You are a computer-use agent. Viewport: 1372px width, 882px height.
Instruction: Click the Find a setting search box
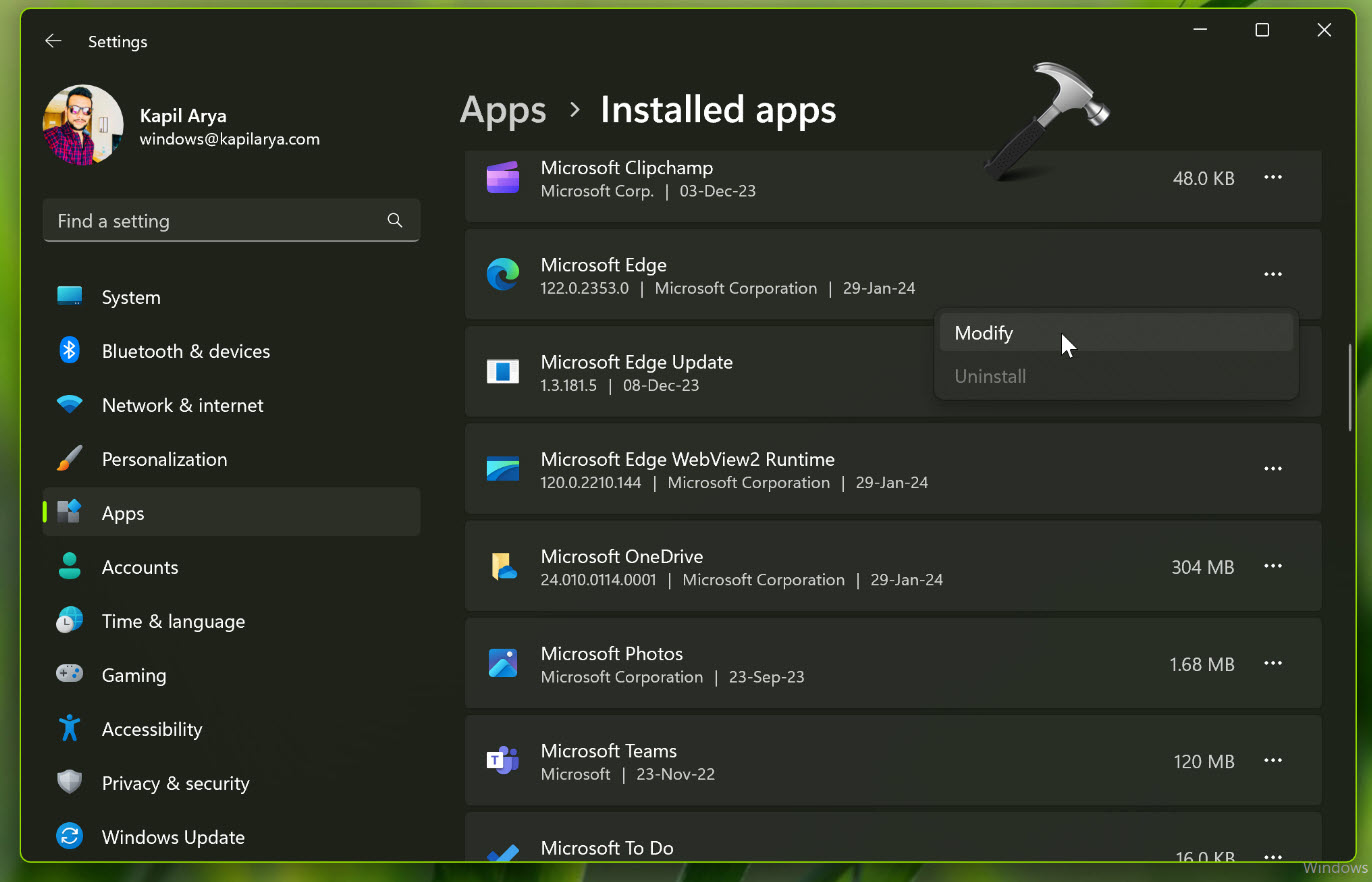point(215,221)
